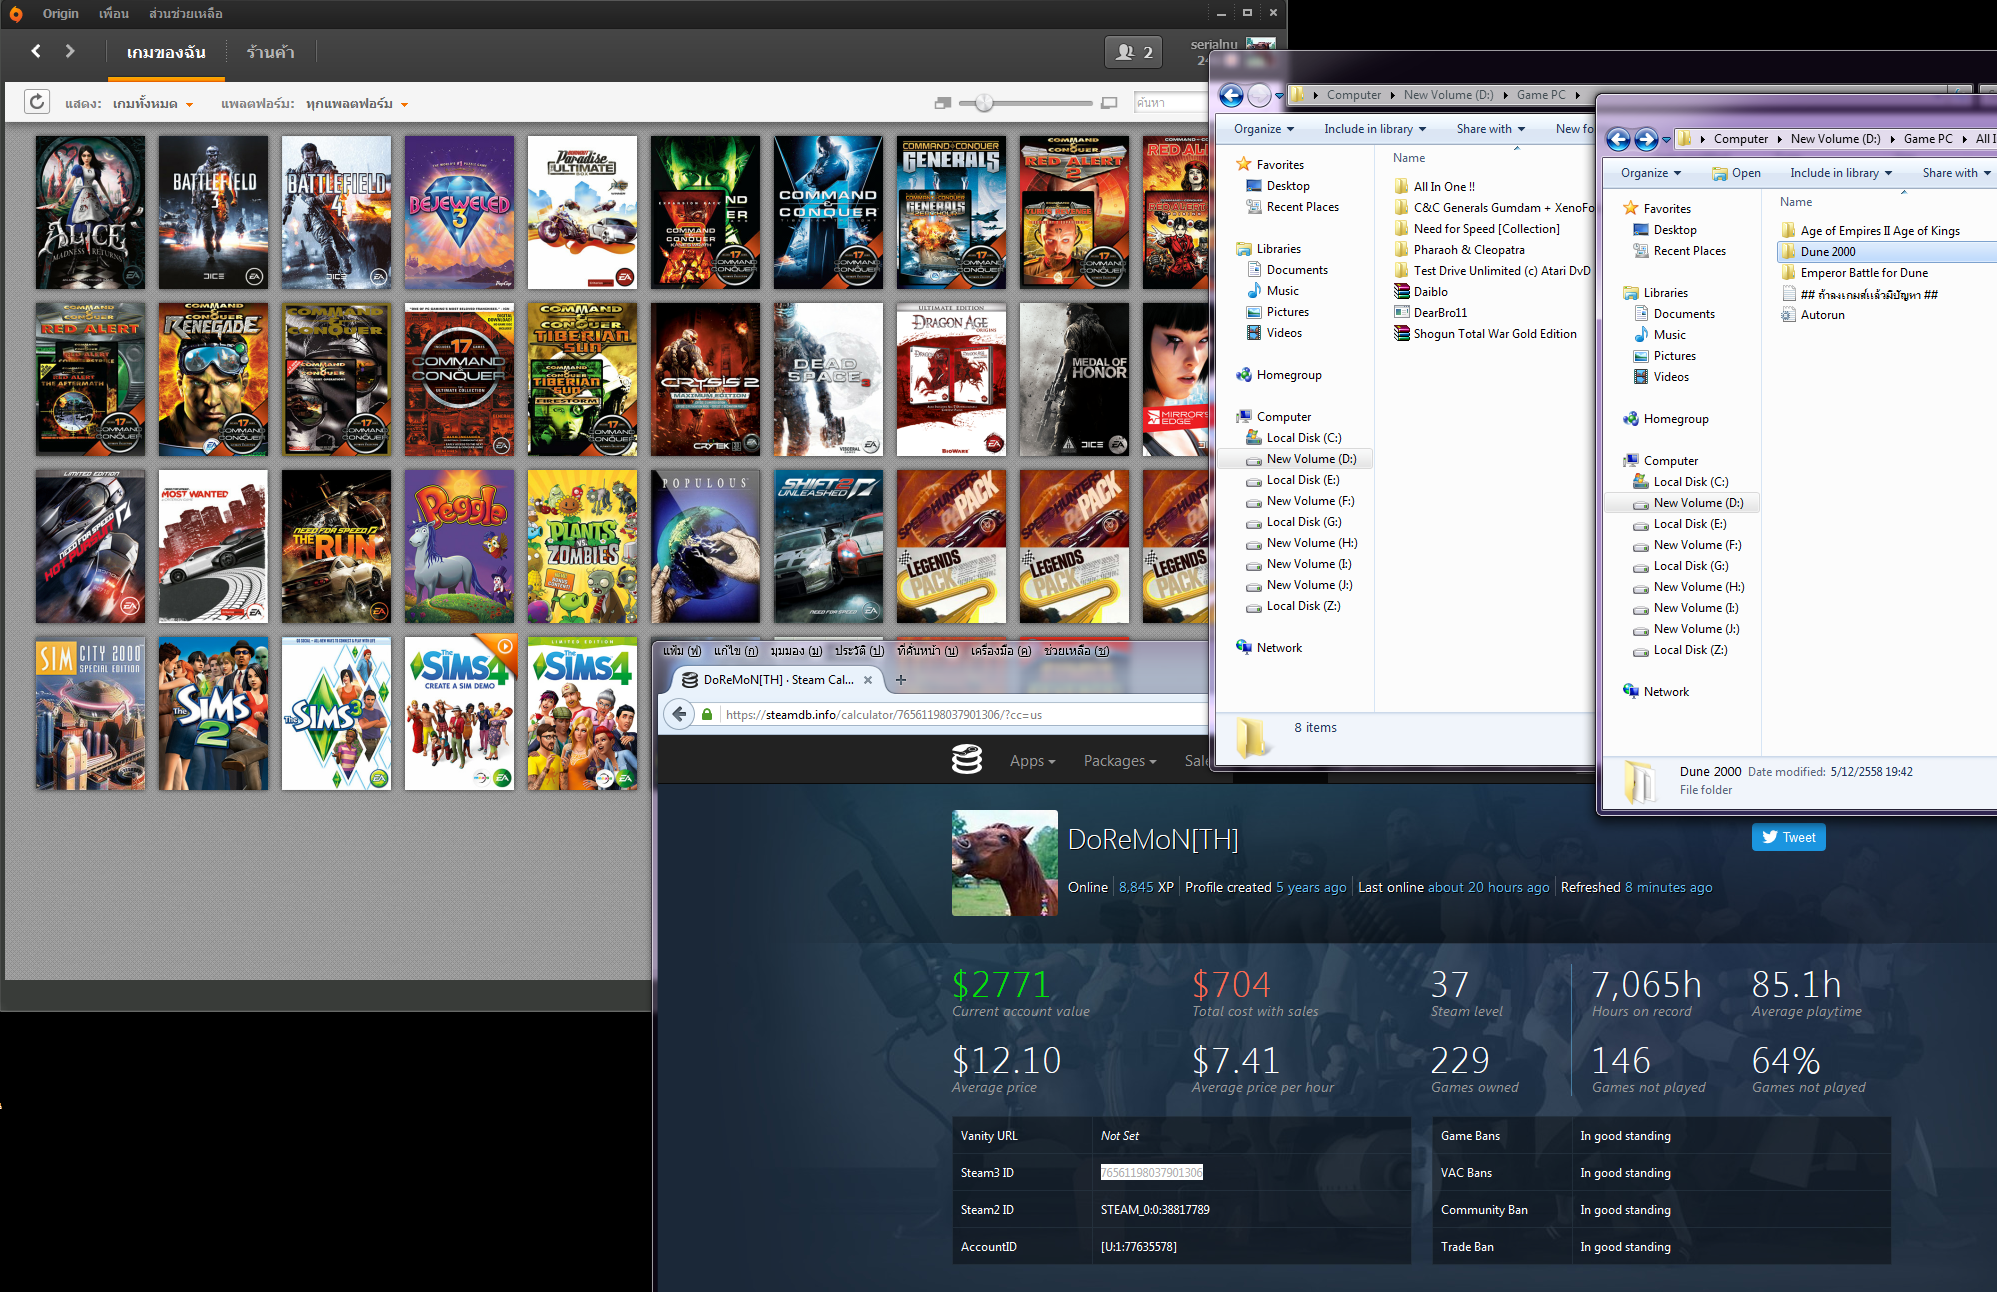Select Battlefield 4 game cover
This screenshot has width=1997, height=1292.
[336, 213]
